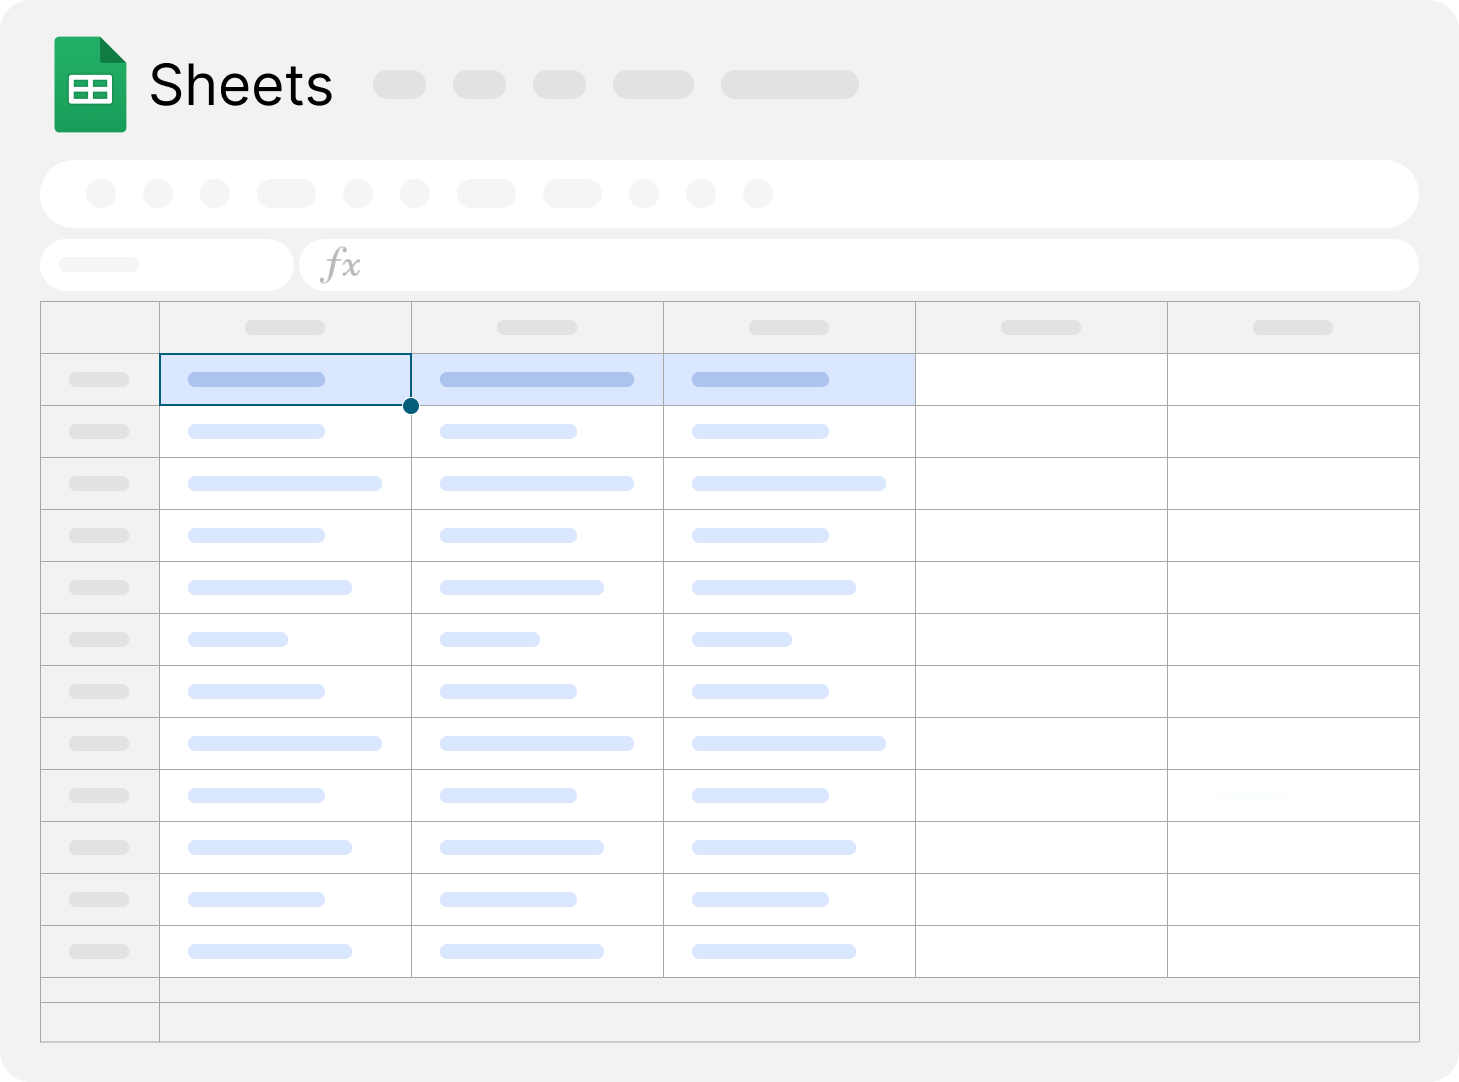Click the Sheets title text

point(241,85)
